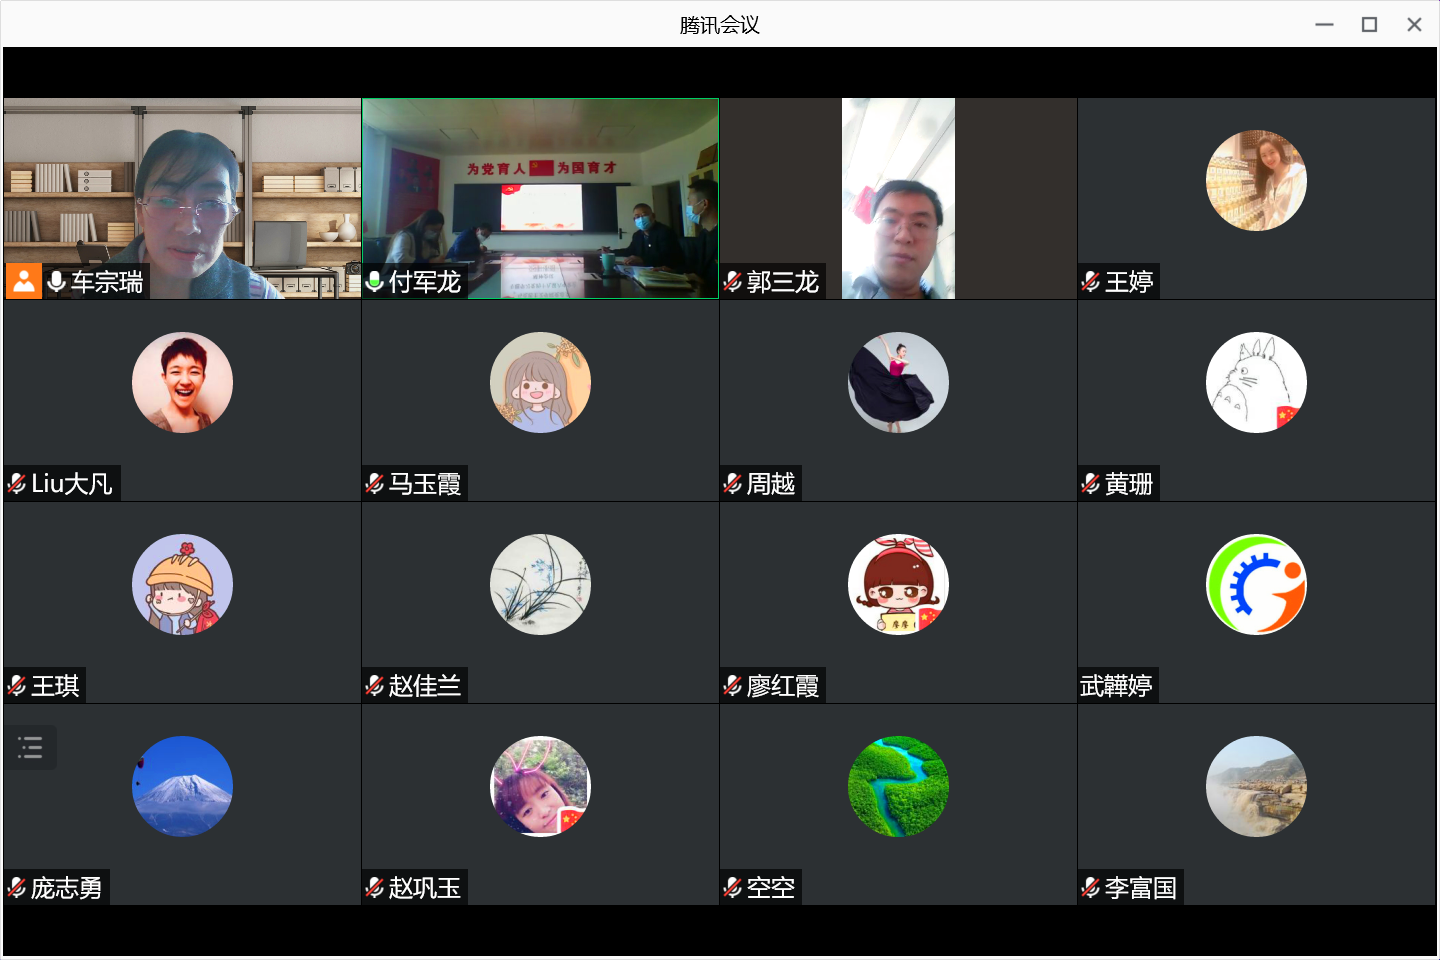This screenshot has width=1440, height=960.
Task: Select 车宗瑞's video feed
Action: click(182, 198)
